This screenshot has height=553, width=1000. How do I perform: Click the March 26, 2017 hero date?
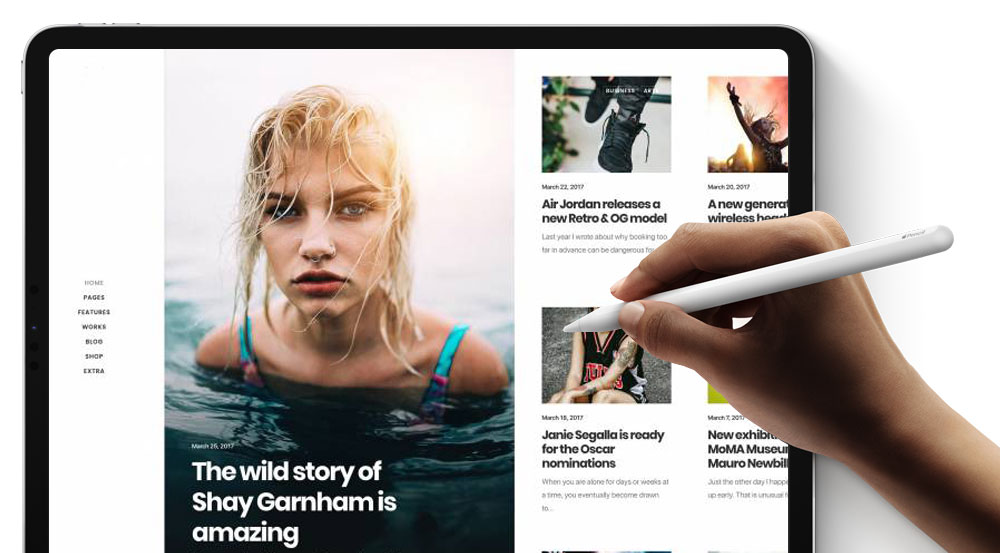click(x=212, y=446)
